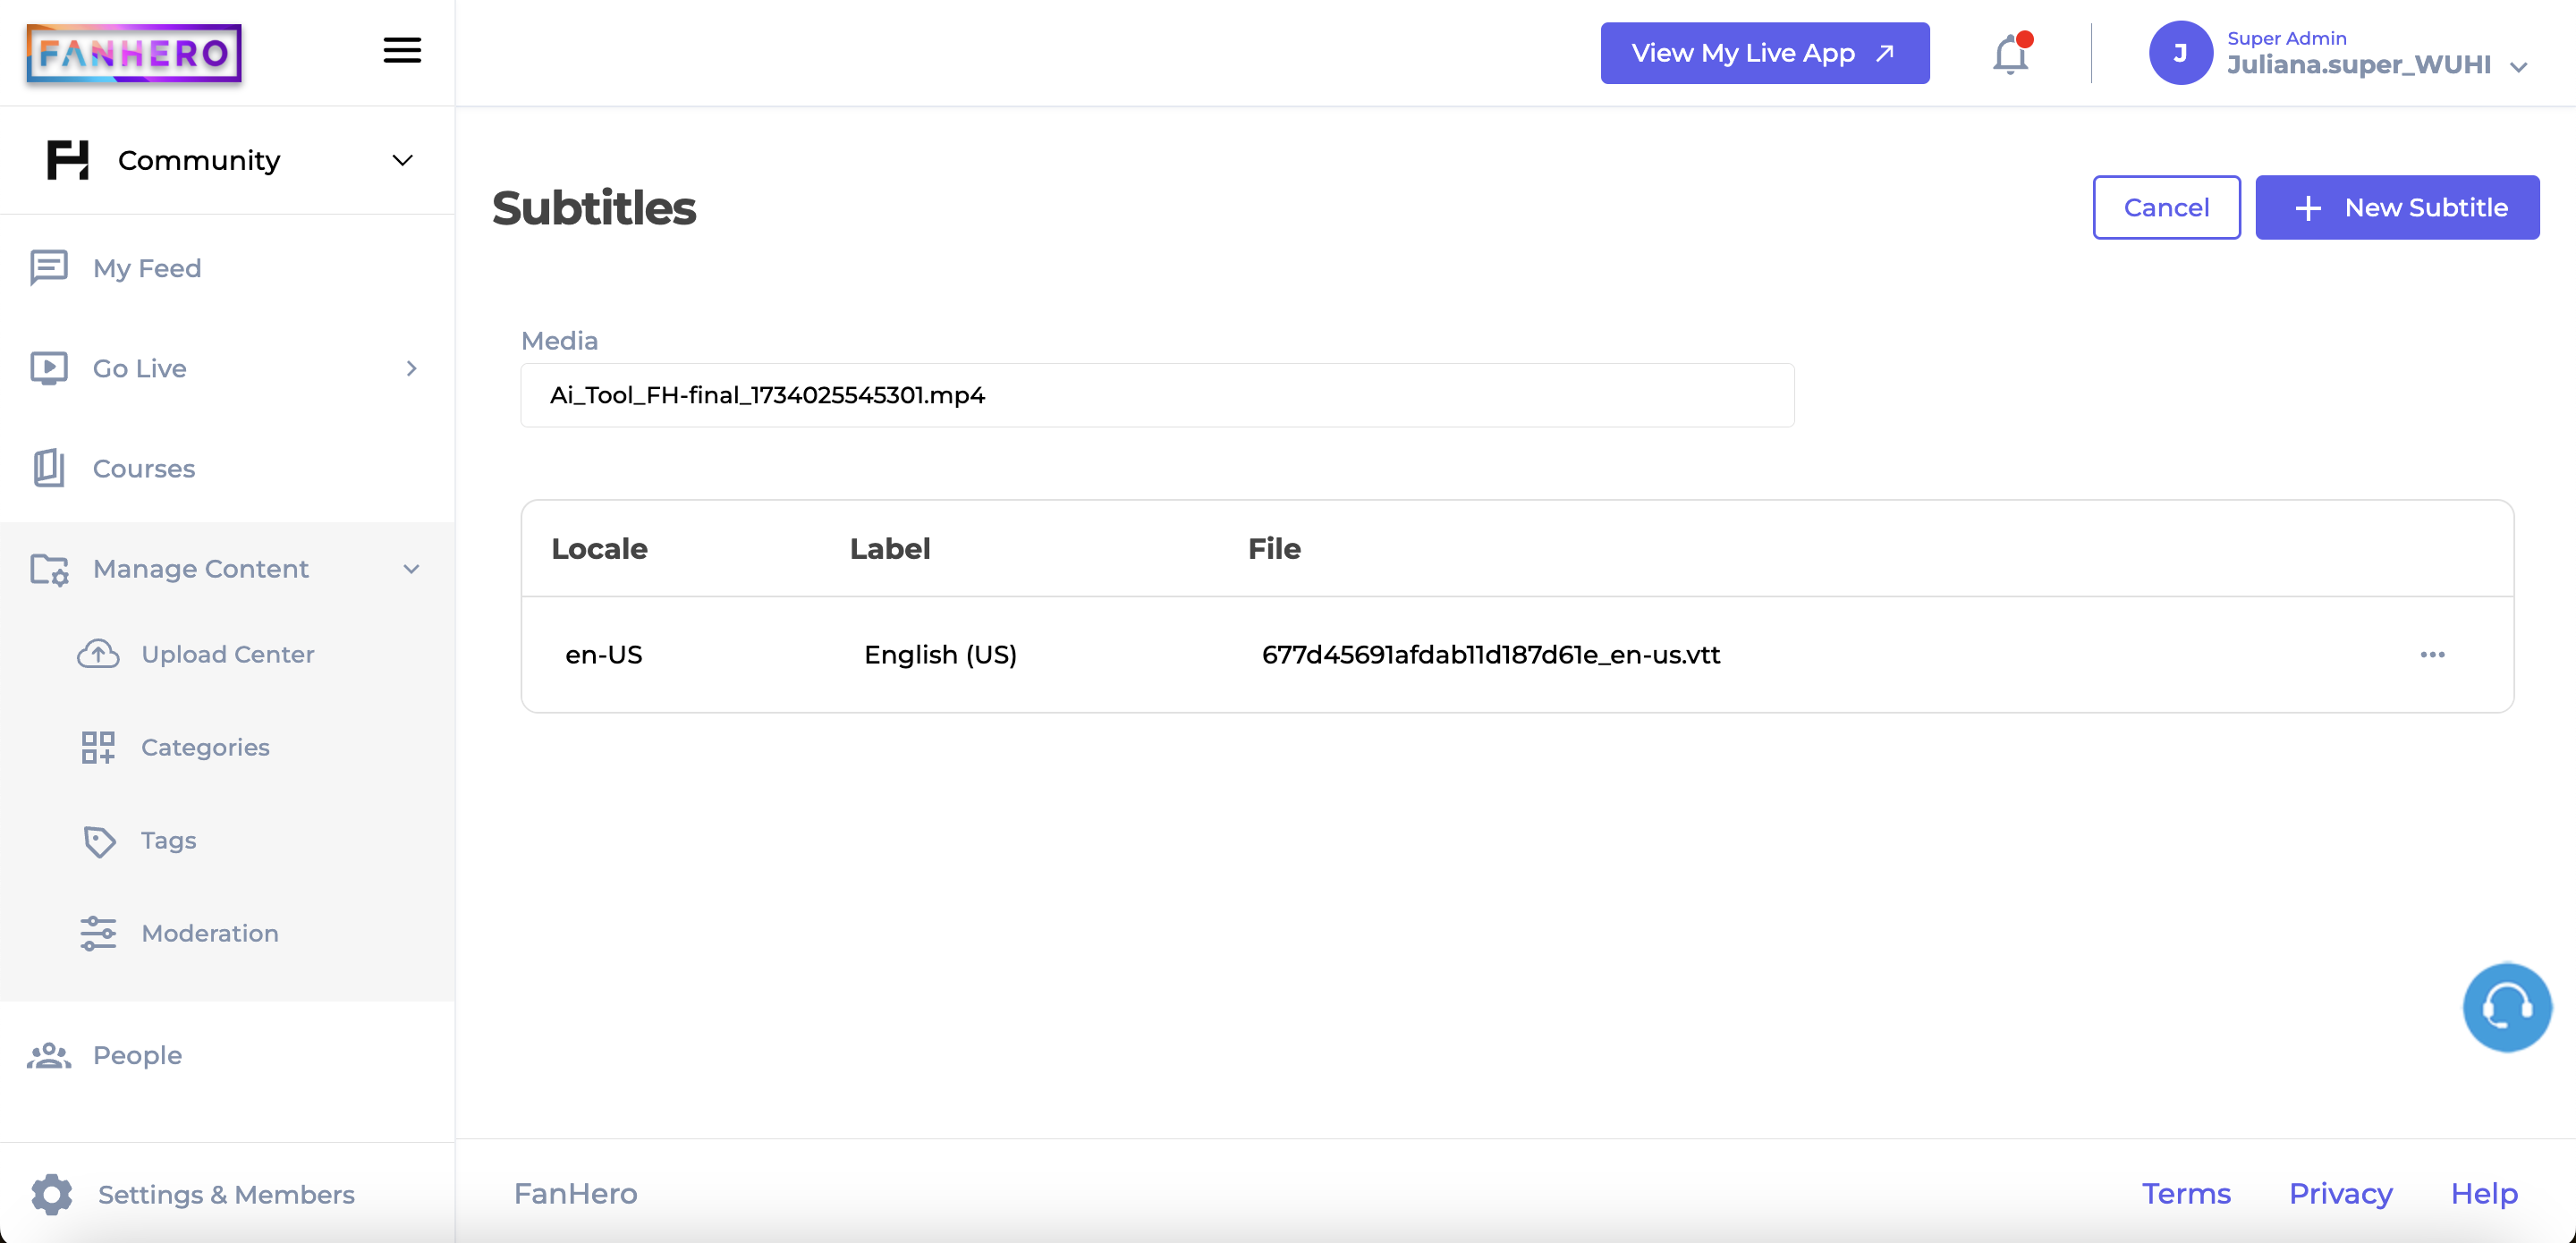Click the Moderation sliders icon
This screenshot has width=2576, height=1243.
pos(98,933)
